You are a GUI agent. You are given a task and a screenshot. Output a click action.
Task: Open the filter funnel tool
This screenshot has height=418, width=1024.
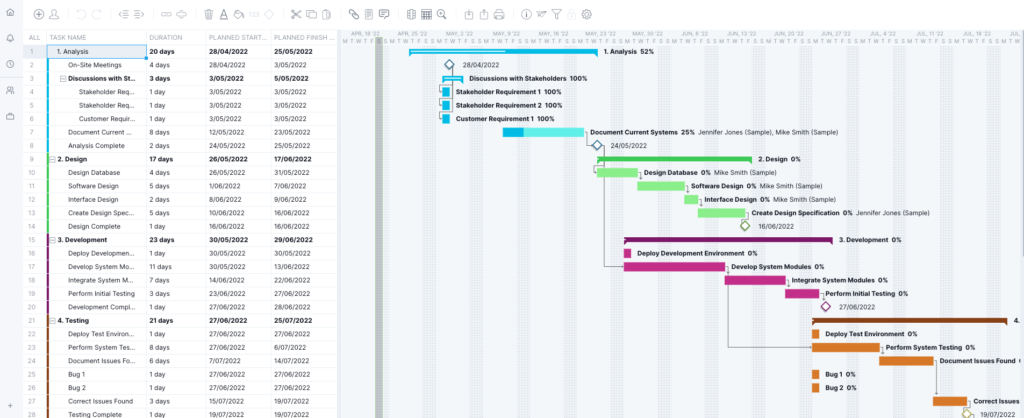click(x=557, y=15)
